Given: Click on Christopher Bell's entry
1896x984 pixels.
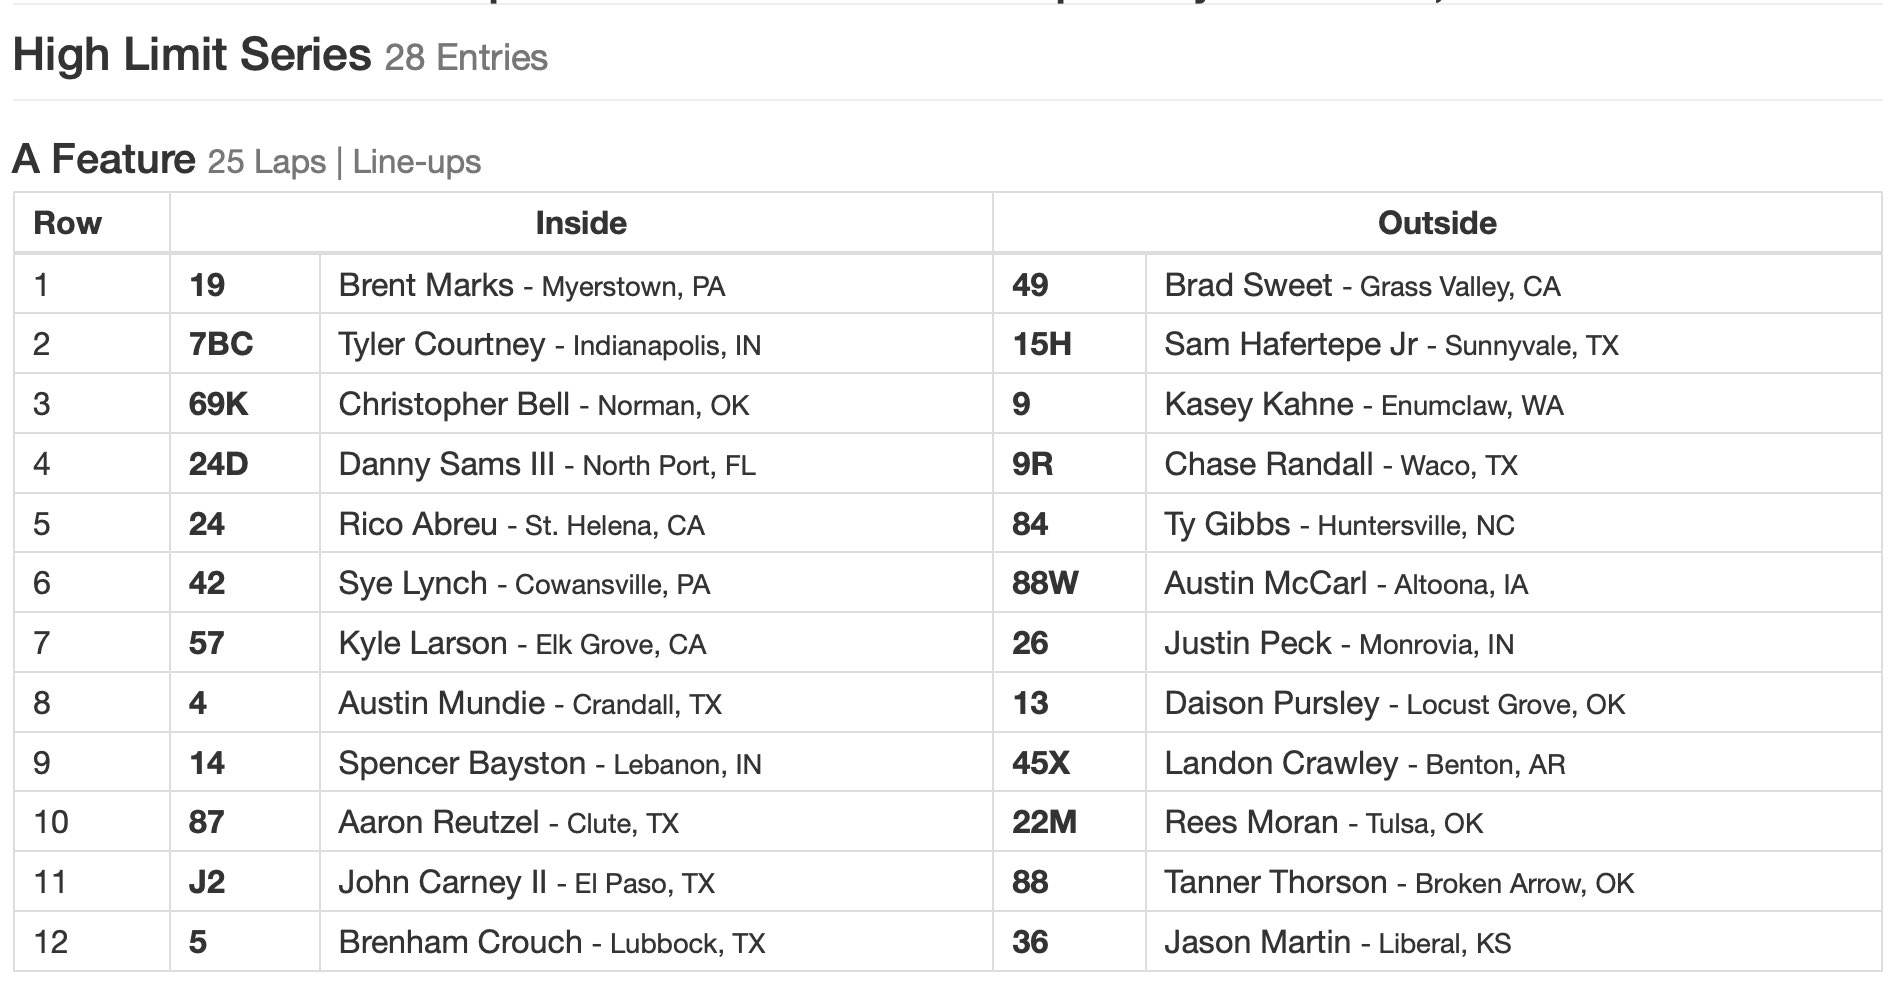Looking at the screenshot, I should [453, 404].
